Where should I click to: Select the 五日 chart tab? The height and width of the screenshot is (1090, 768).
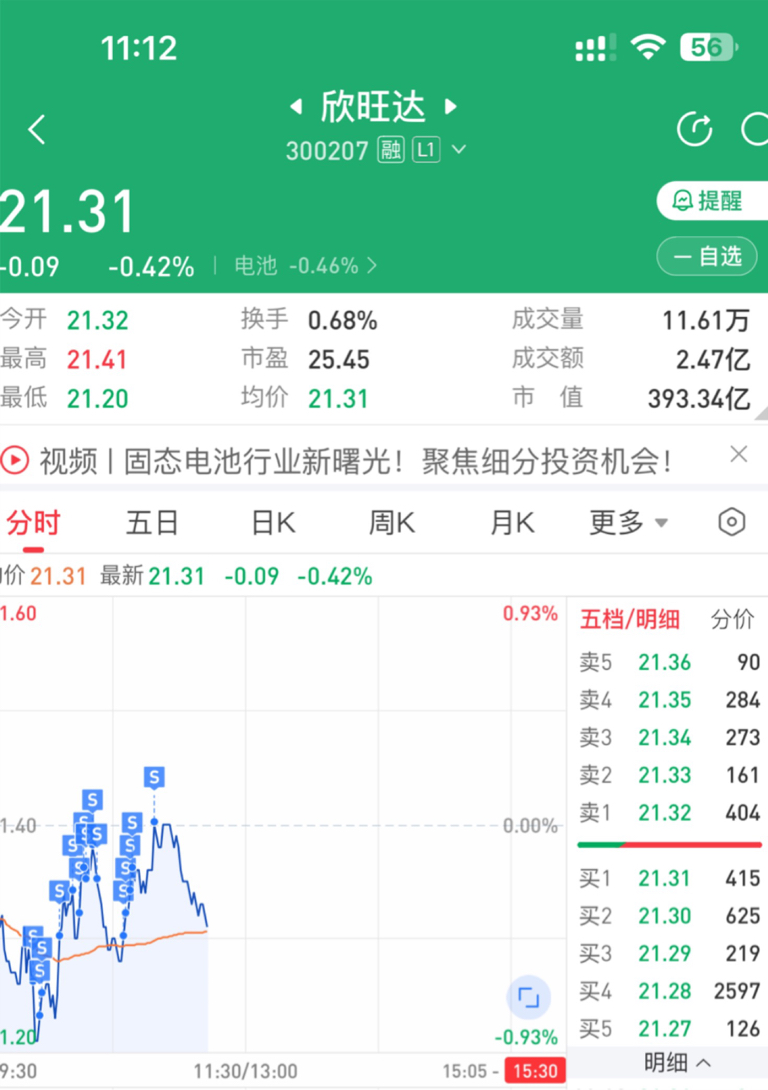152,523
